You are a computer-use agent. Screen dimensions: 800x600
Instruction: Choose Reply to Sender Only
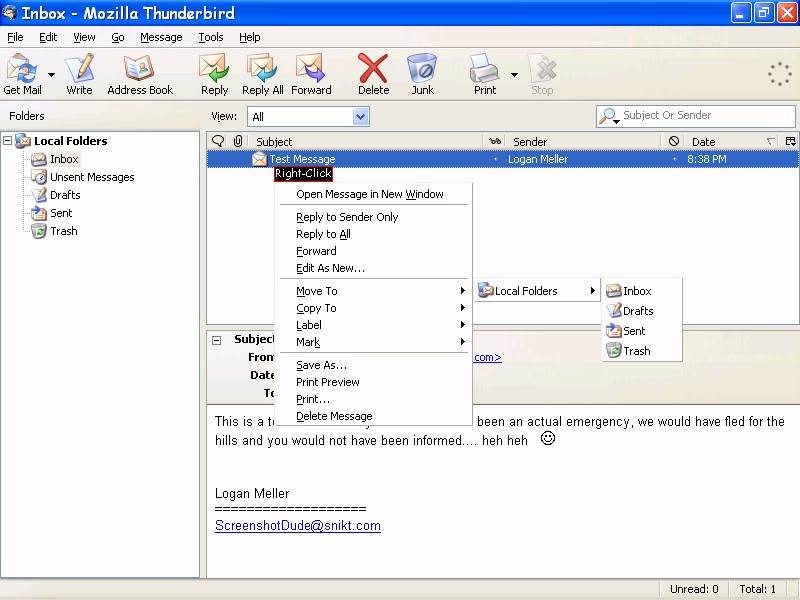point(373,217)
